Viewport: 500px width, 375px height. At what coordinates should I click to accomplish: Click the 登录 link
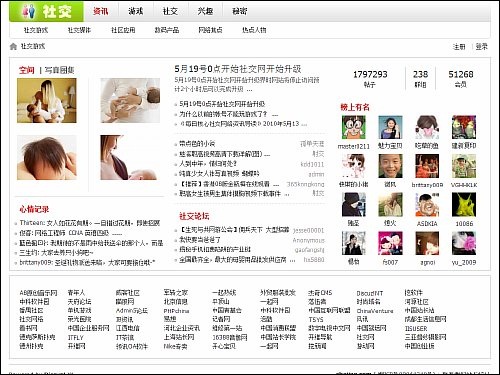[481, 47]
